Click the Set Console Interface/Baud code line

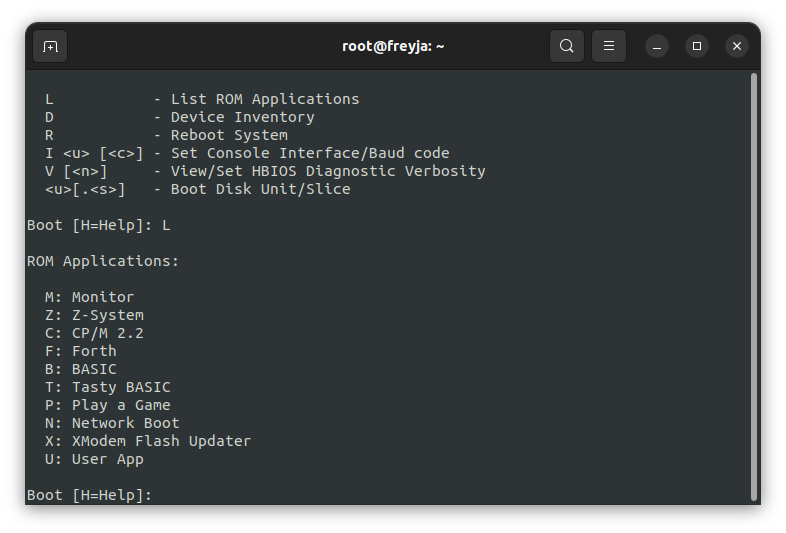247,153
